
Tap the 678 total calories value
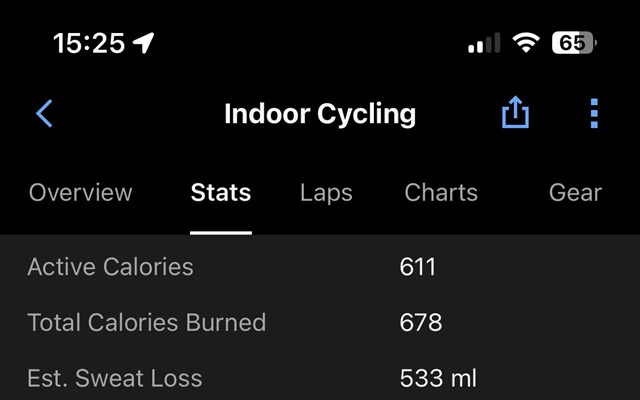point(420,322)
